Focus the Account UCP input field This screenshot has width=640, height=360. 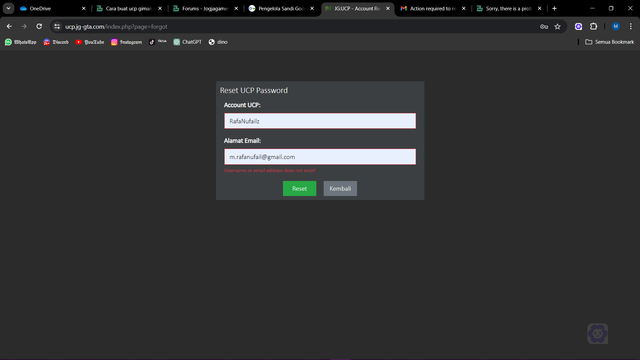pyautogui.click(x=320, y=121)
